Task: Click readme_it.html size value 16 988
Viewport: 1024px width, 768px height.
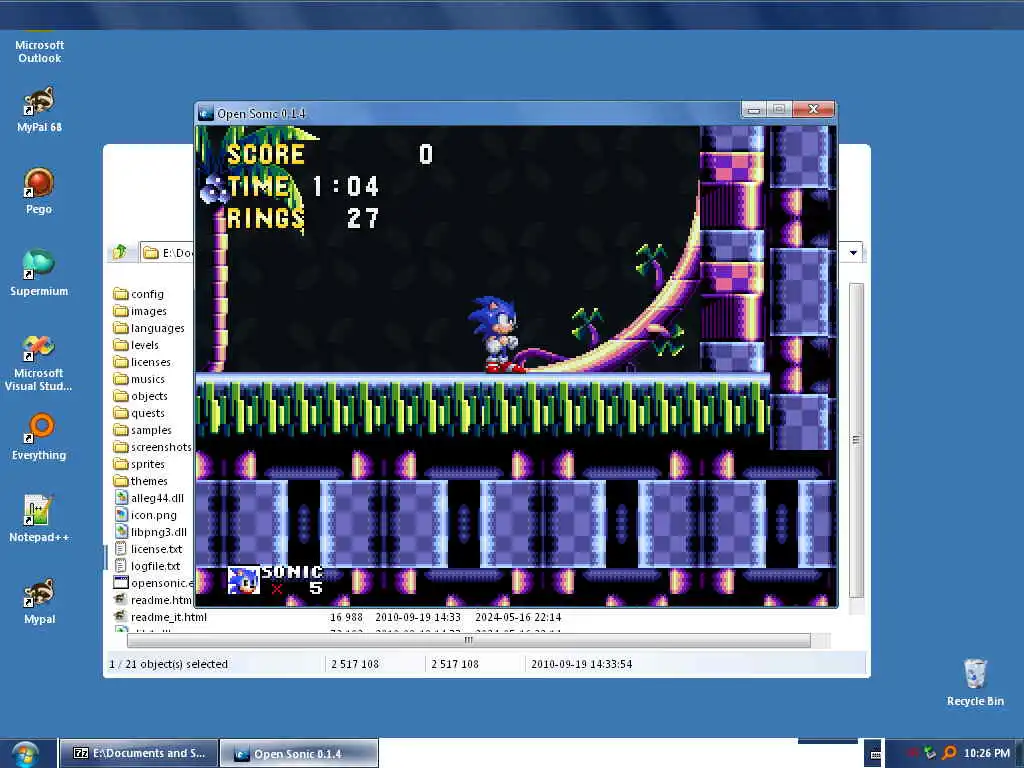Action: click(x=346, y=617)
